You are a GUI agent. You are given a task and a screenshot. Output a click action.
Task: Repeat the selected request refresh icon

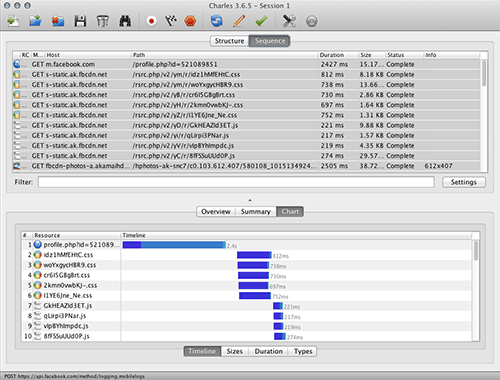click(217, 21)
